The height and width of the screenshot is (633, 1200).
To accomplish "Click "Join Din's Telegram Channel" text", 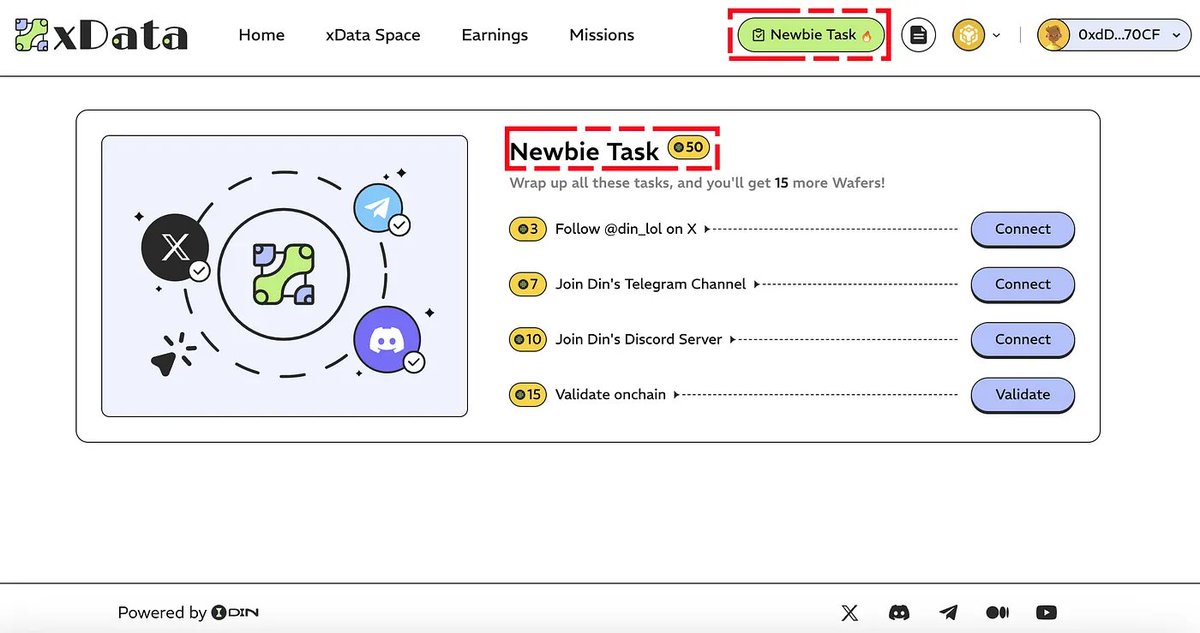I will coord(651,284).
